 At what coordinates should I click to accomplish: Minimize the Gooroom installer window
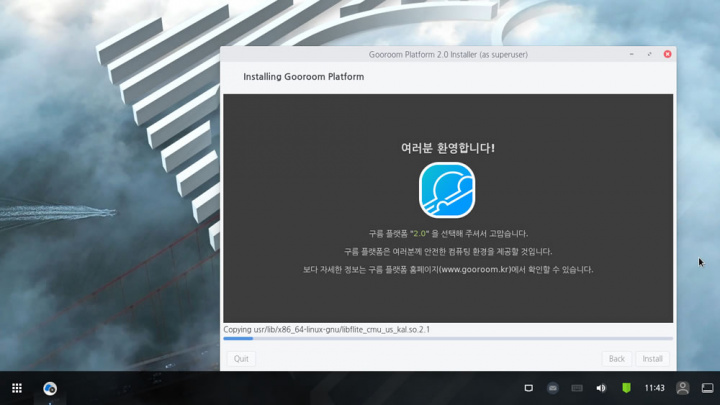coord(632,54)
